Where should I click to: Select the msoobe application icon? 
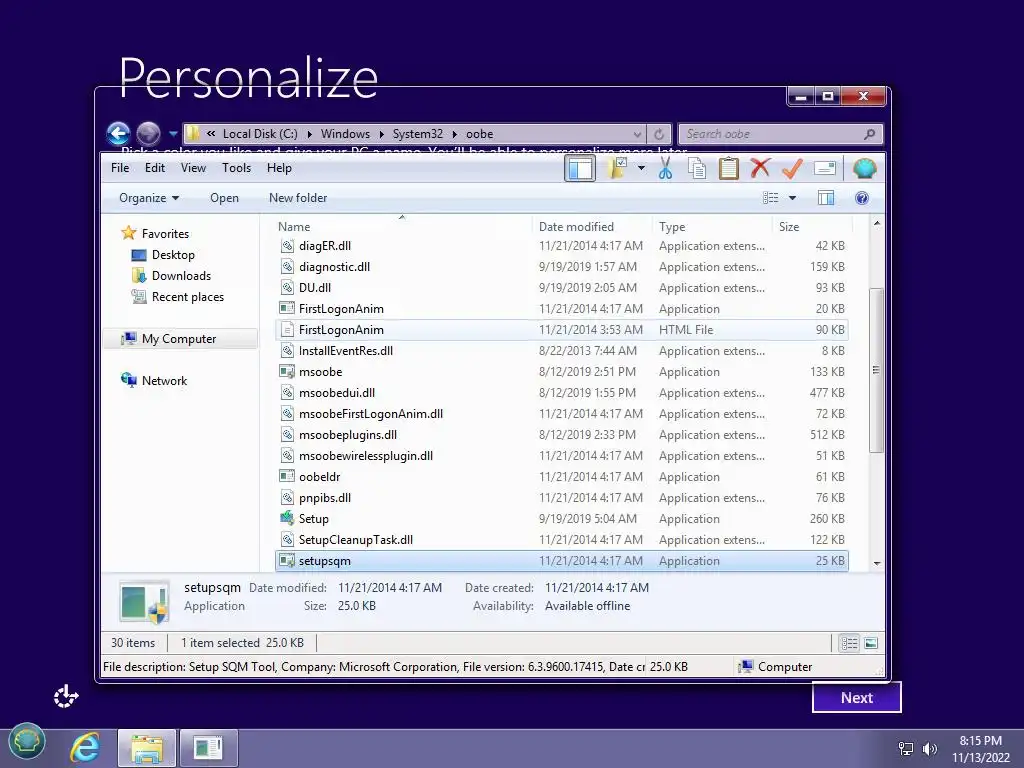[287, 372]
